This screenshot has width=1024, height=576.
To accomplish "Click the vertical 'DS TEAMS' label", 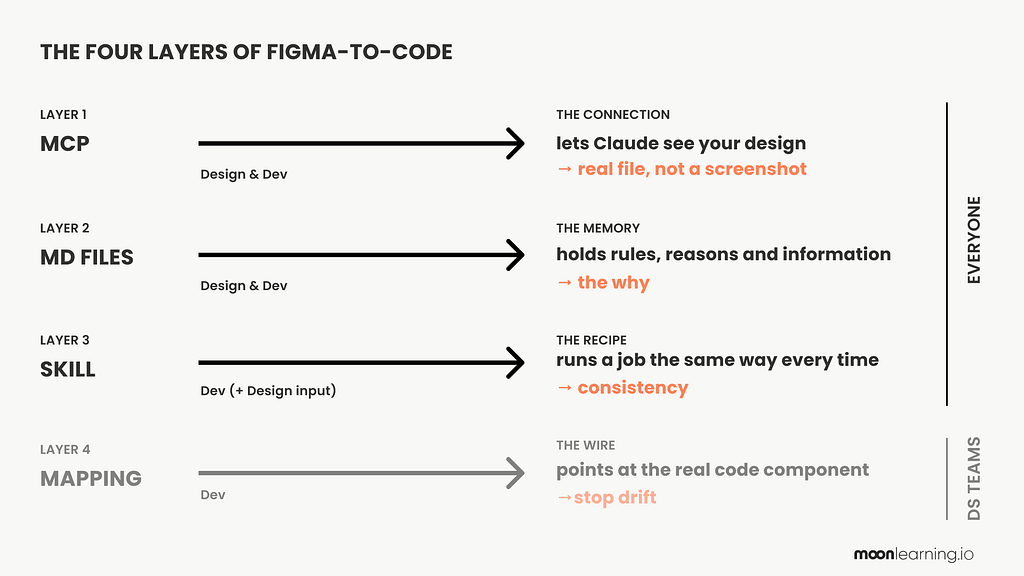I will point(974,479).
